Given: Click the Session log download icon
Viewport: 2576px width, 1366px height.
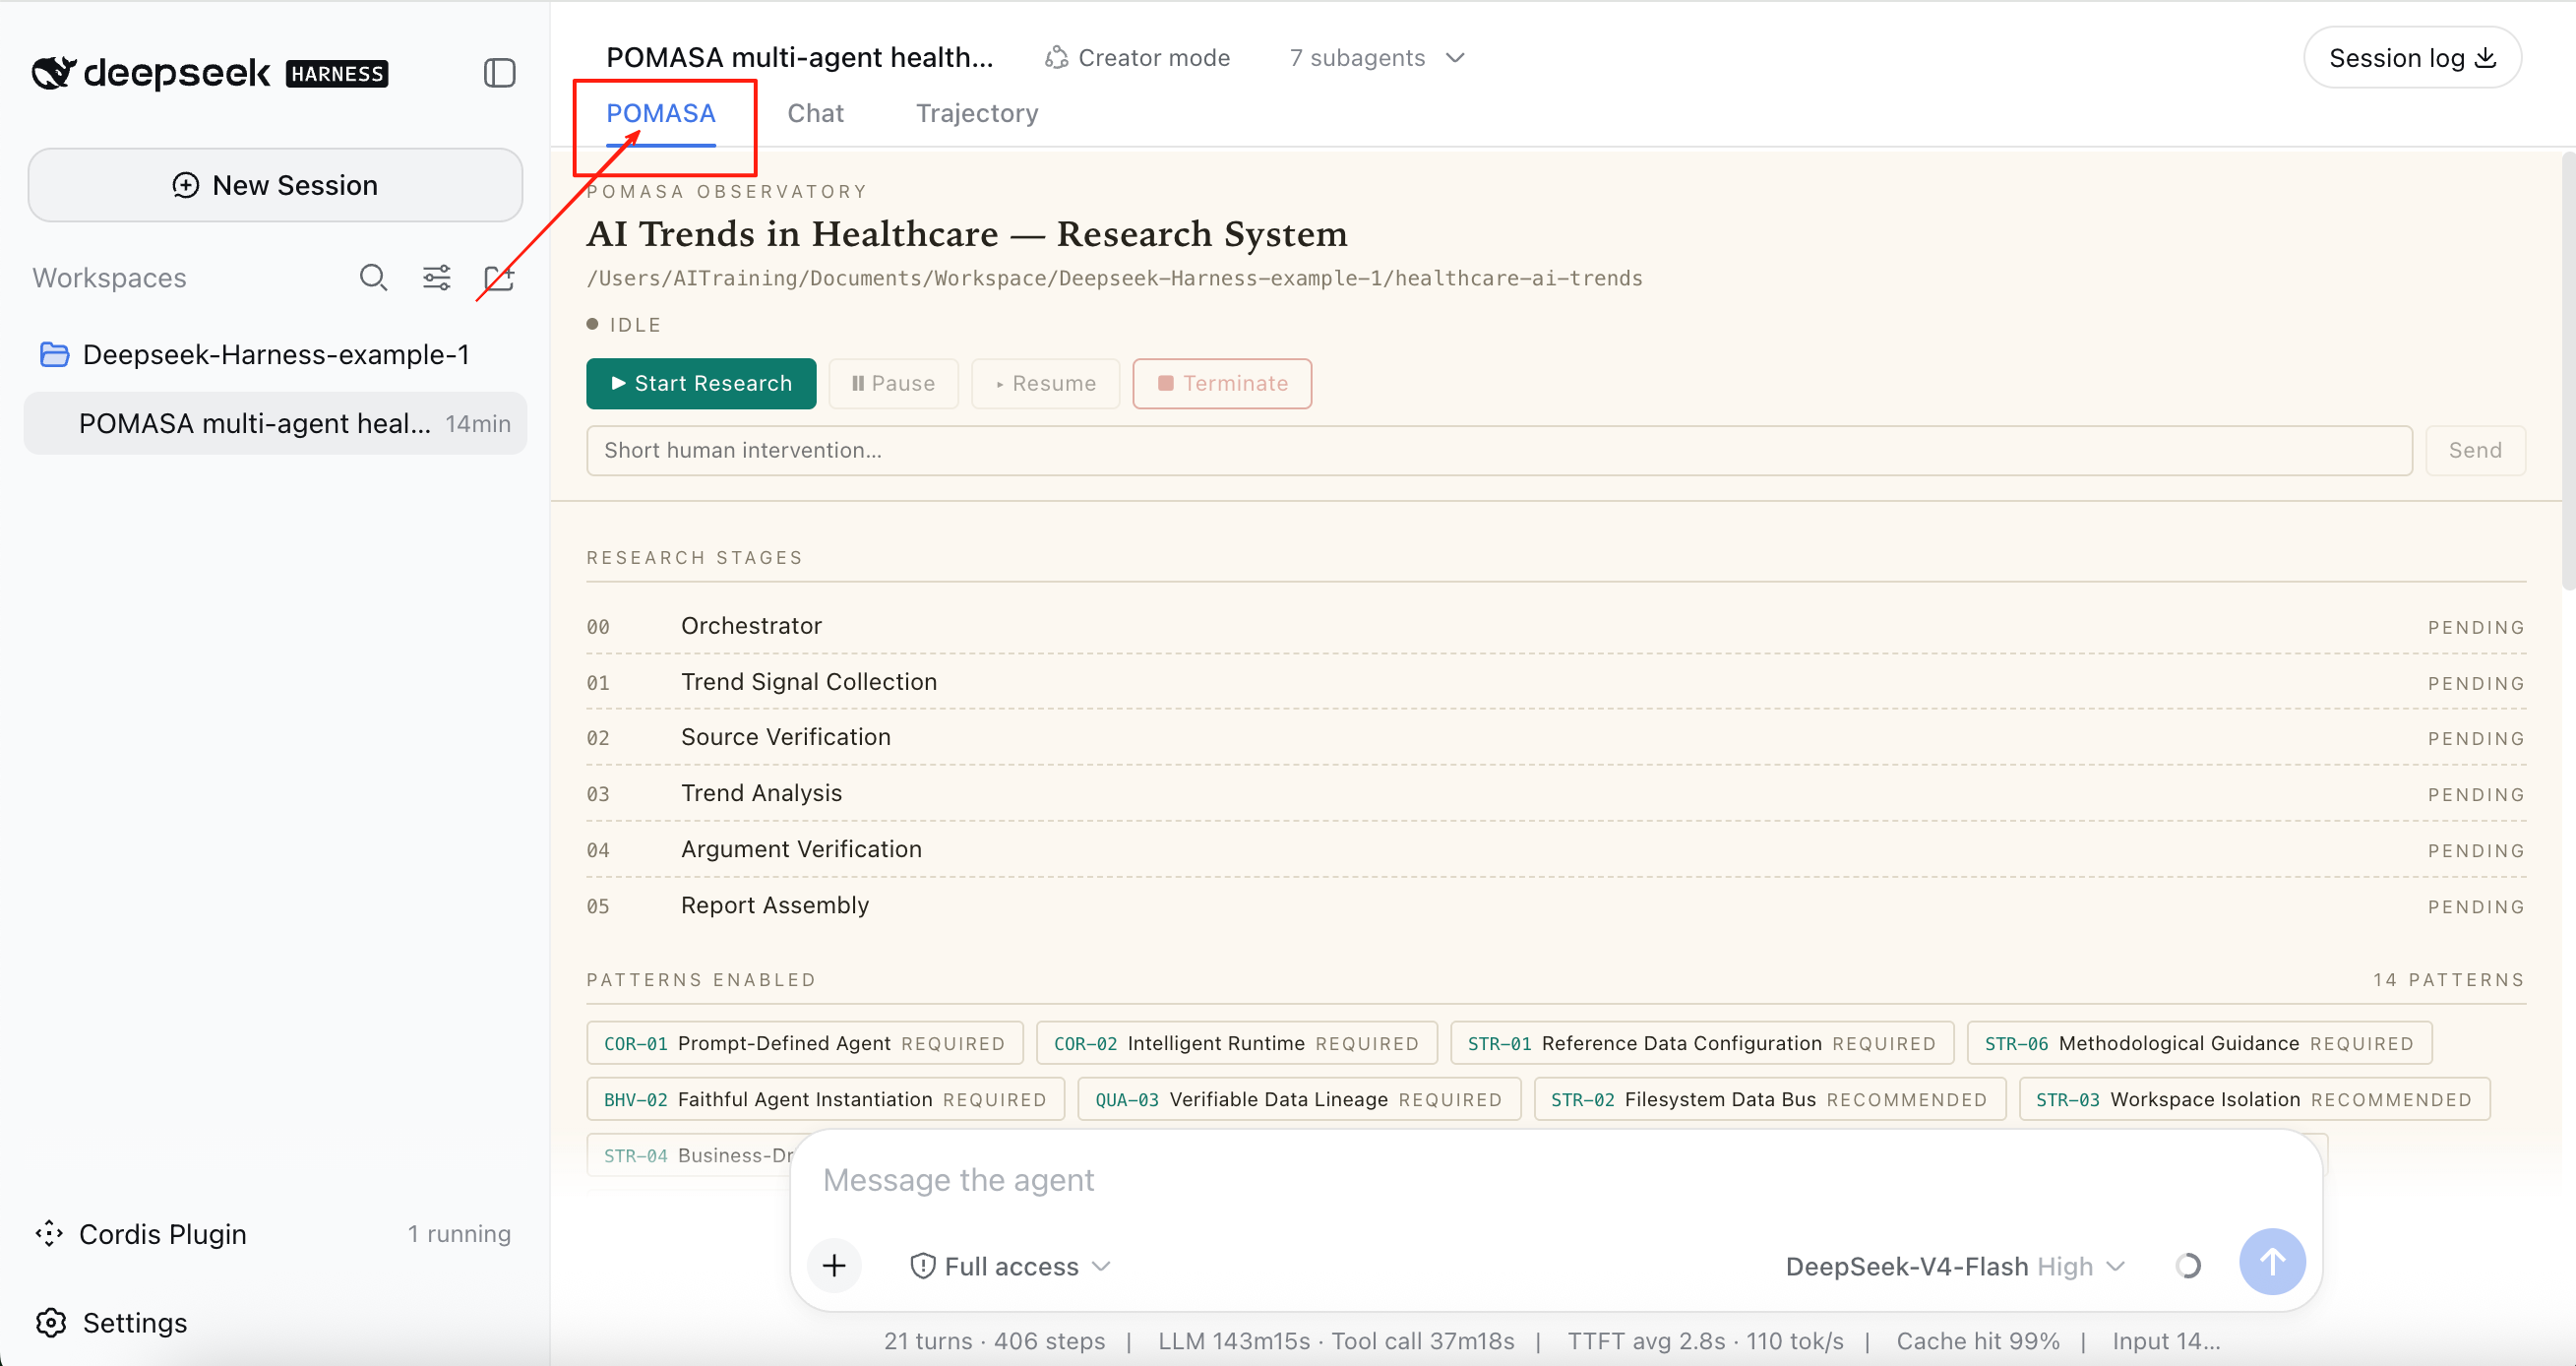Looking at the screenshot, I should point(2485,58).
